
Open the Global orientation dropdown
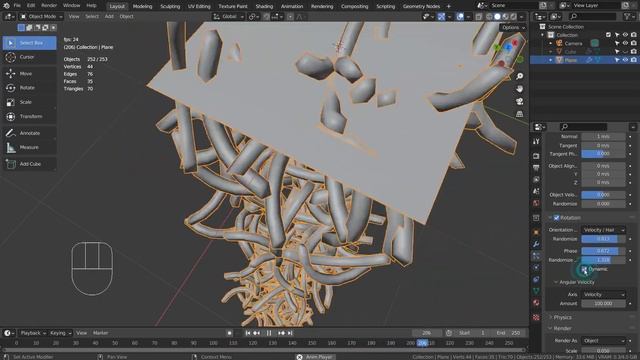(x=229, y=17)
